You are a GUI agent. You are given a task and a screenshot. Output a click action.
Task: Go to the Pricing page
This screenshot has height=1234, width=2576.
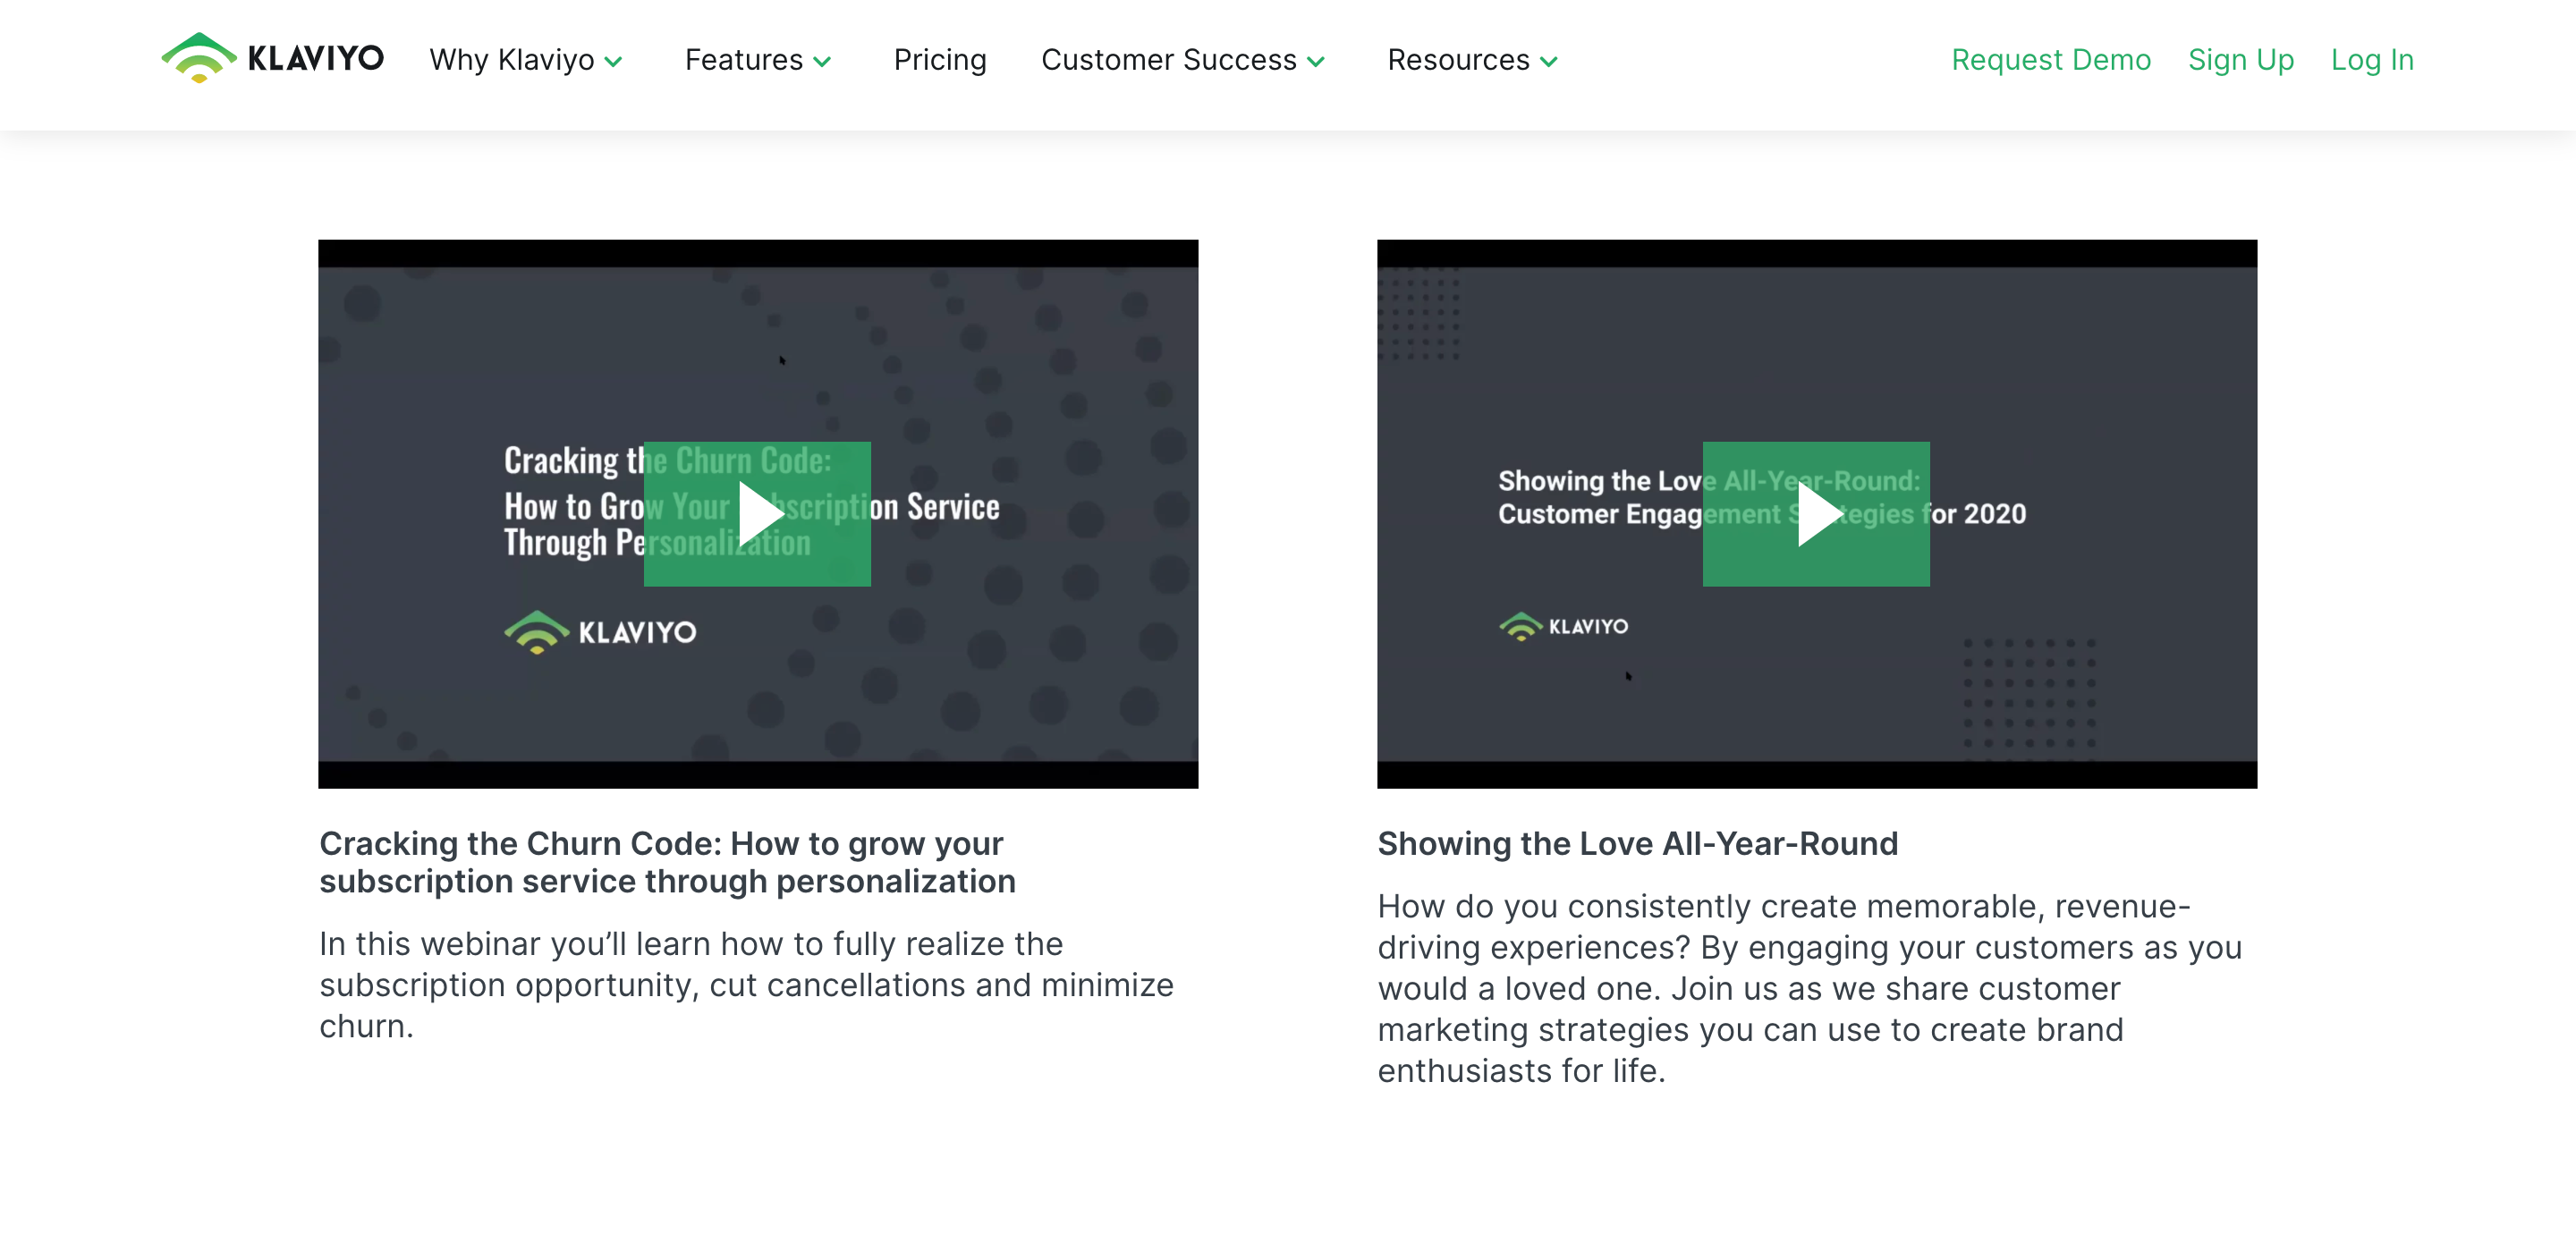tap(940, 60)
